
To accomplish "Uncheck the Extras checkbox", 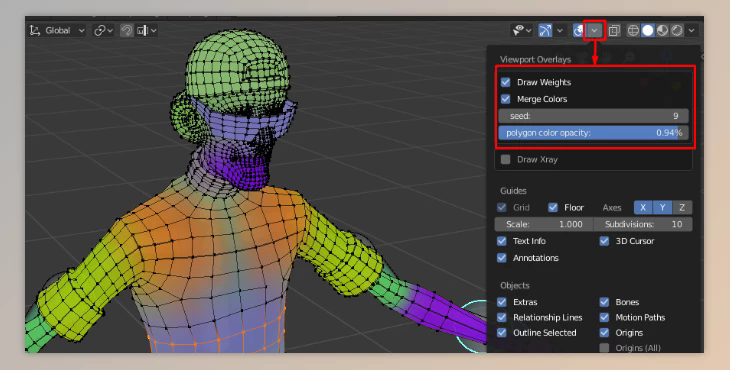I will point(502,302).
